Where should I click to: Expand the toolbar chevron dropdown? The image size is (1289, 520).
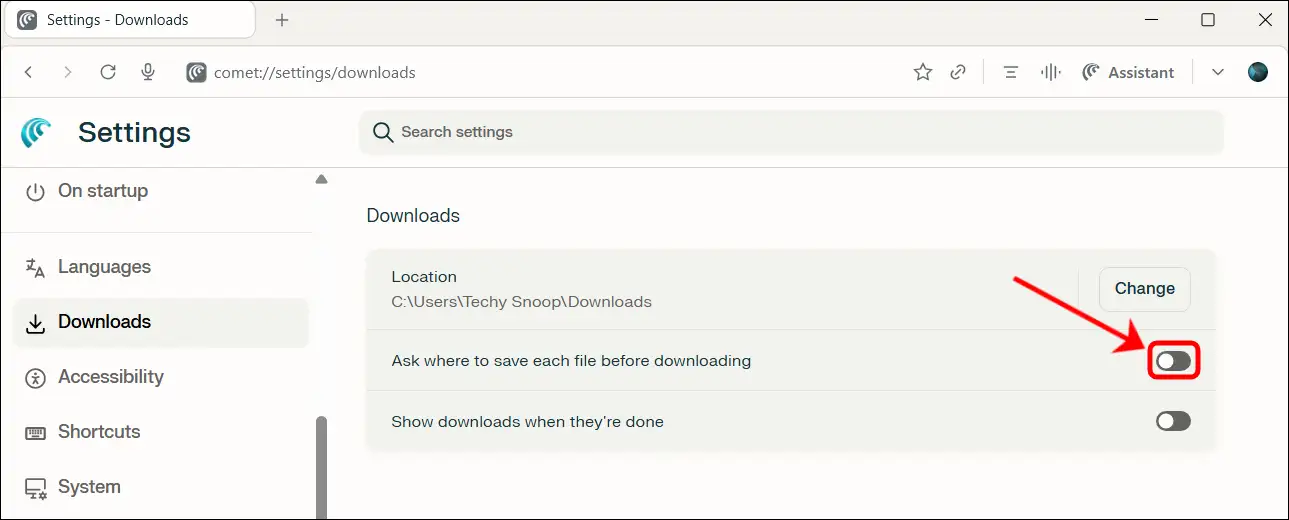click(x=1217, y=72)
